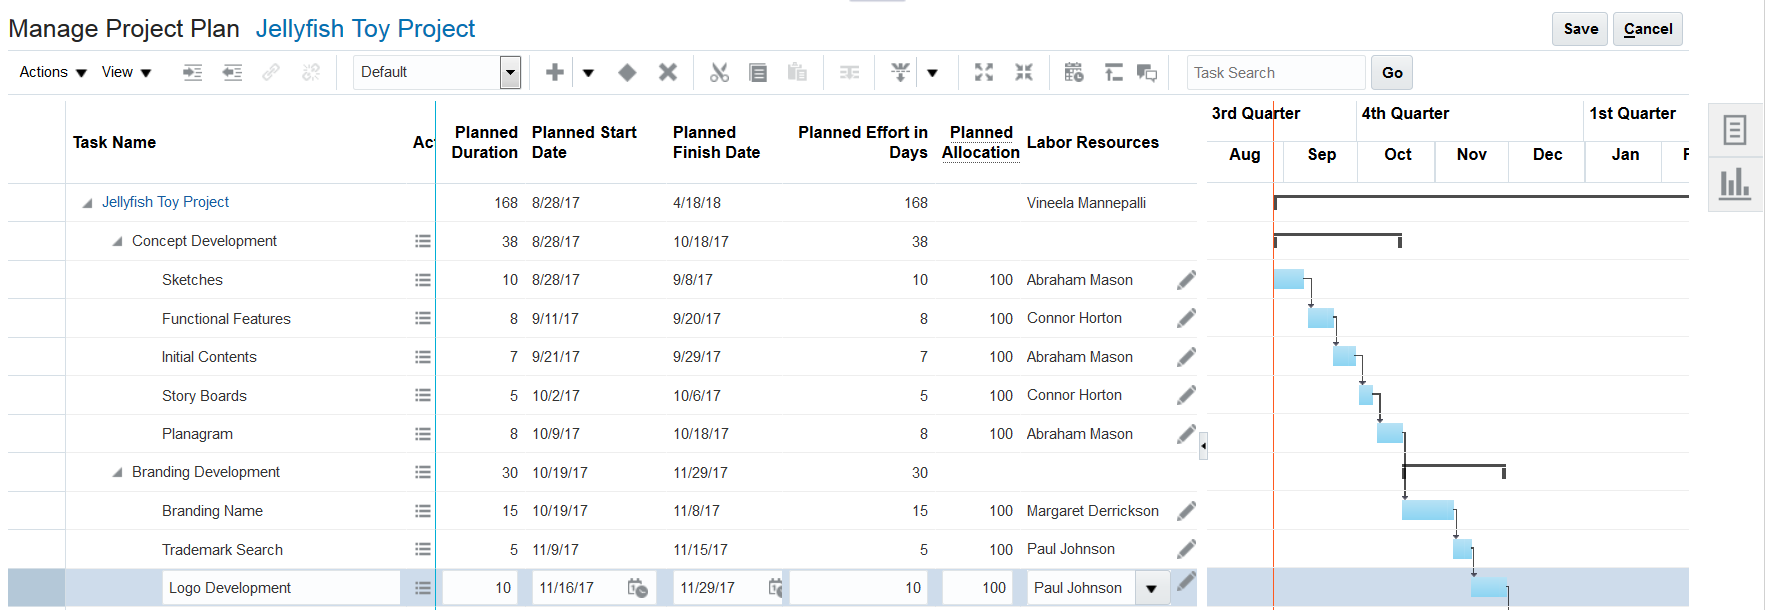This screenshot has width=1765, height=610.
Task: Open the Actions menu
Action: (53, 72)
